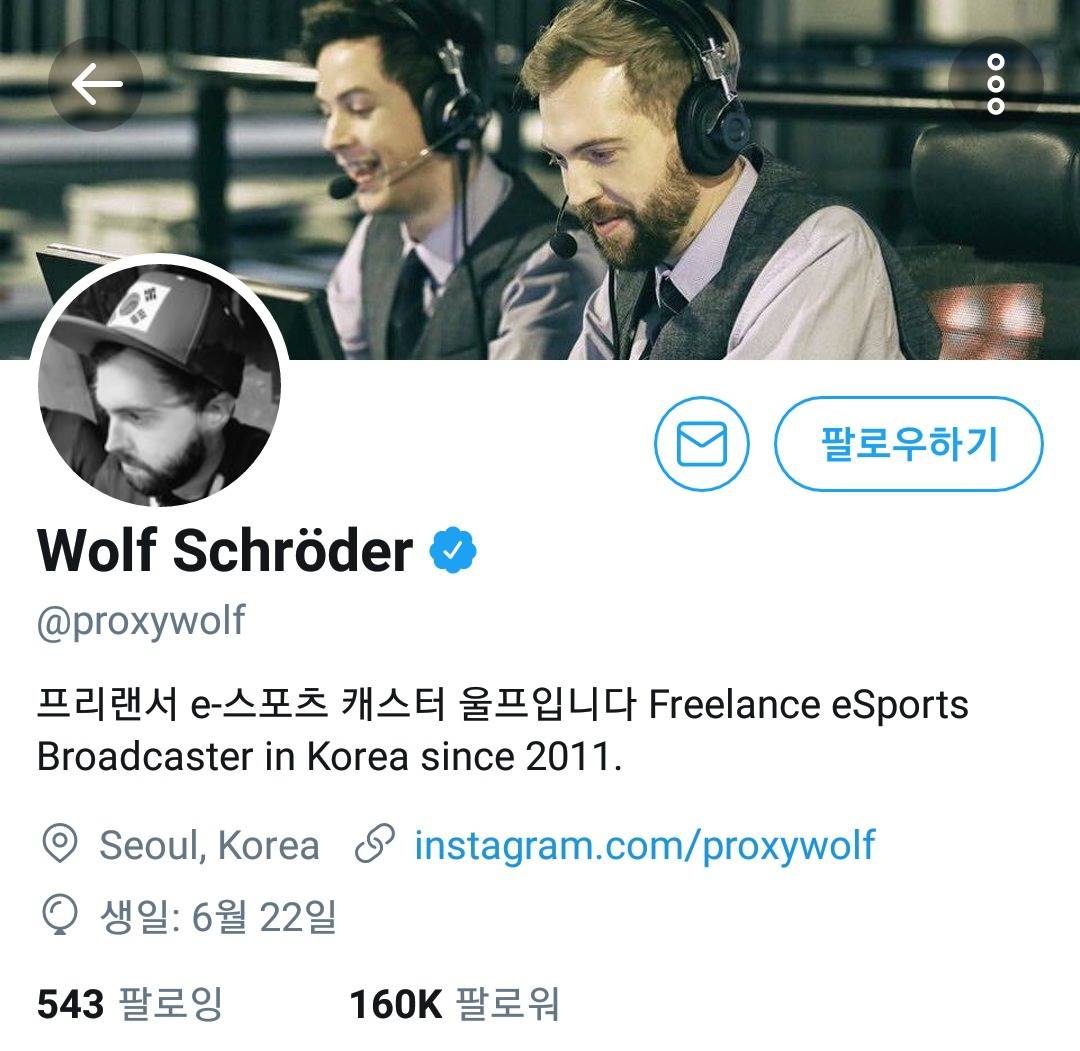Click the Wolf Schröder display name
Image resolution: width=1080 pixels, height=1051 pixels.
pos(225,550)
